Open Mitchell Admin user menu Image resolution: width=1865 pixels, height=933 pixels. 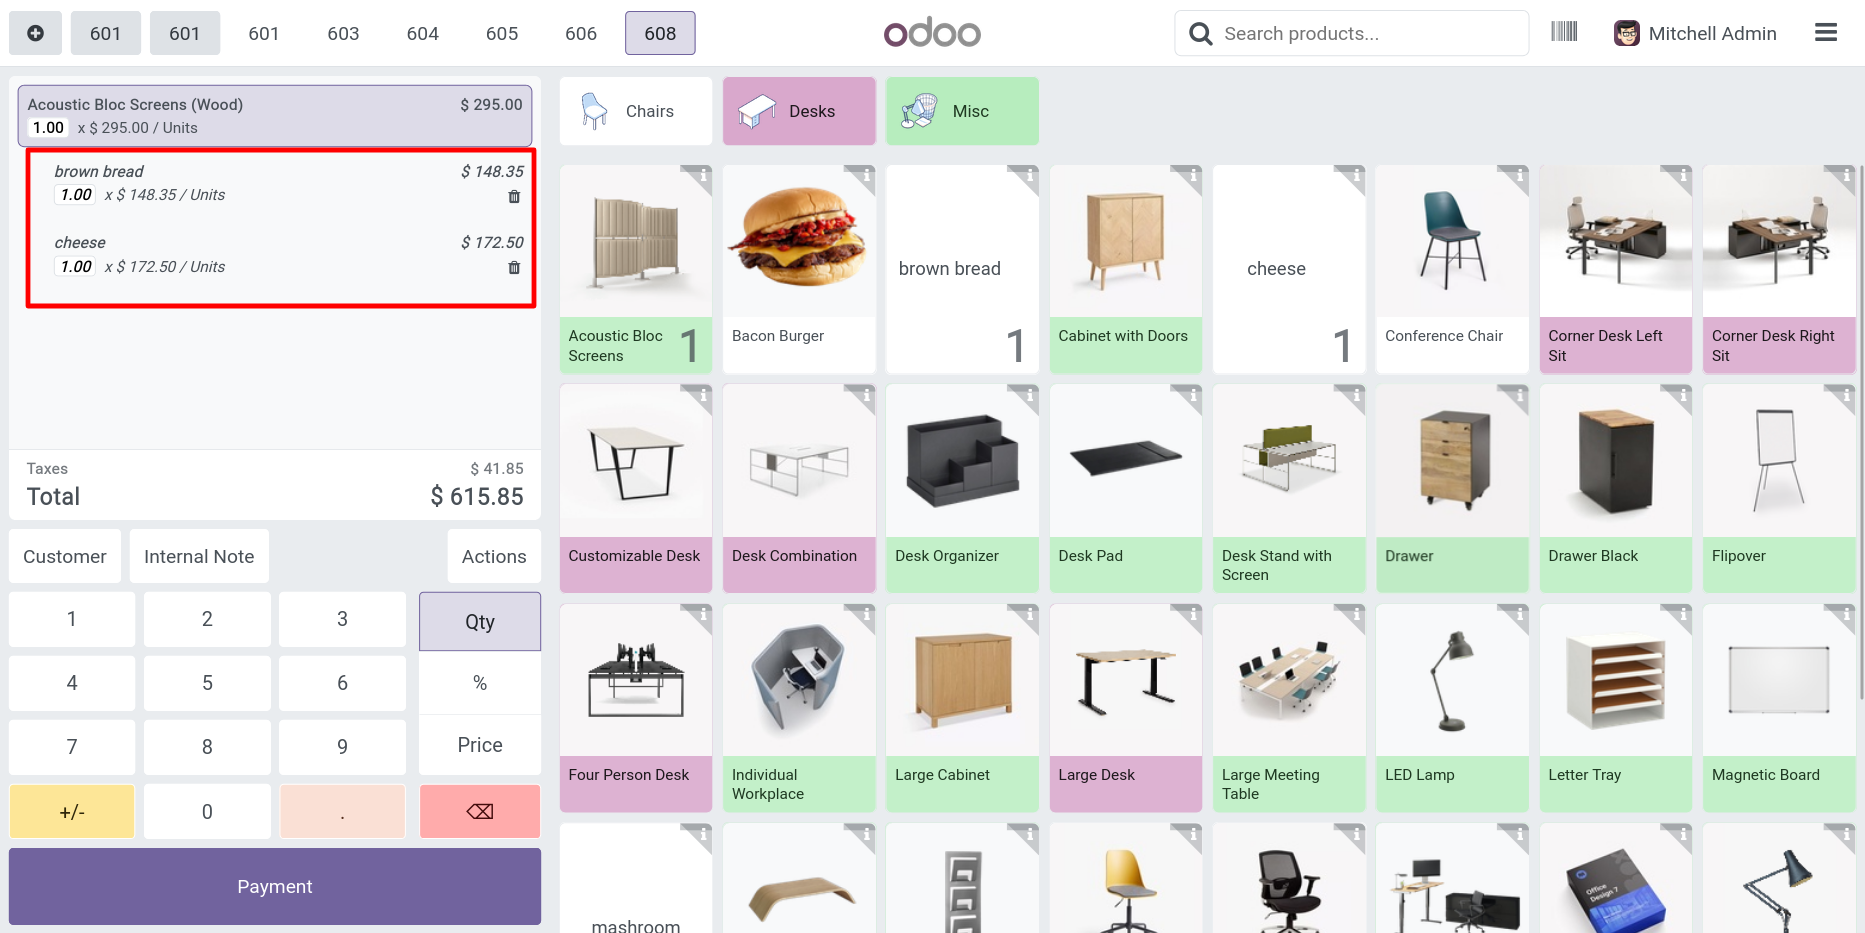coord(1695,33)
